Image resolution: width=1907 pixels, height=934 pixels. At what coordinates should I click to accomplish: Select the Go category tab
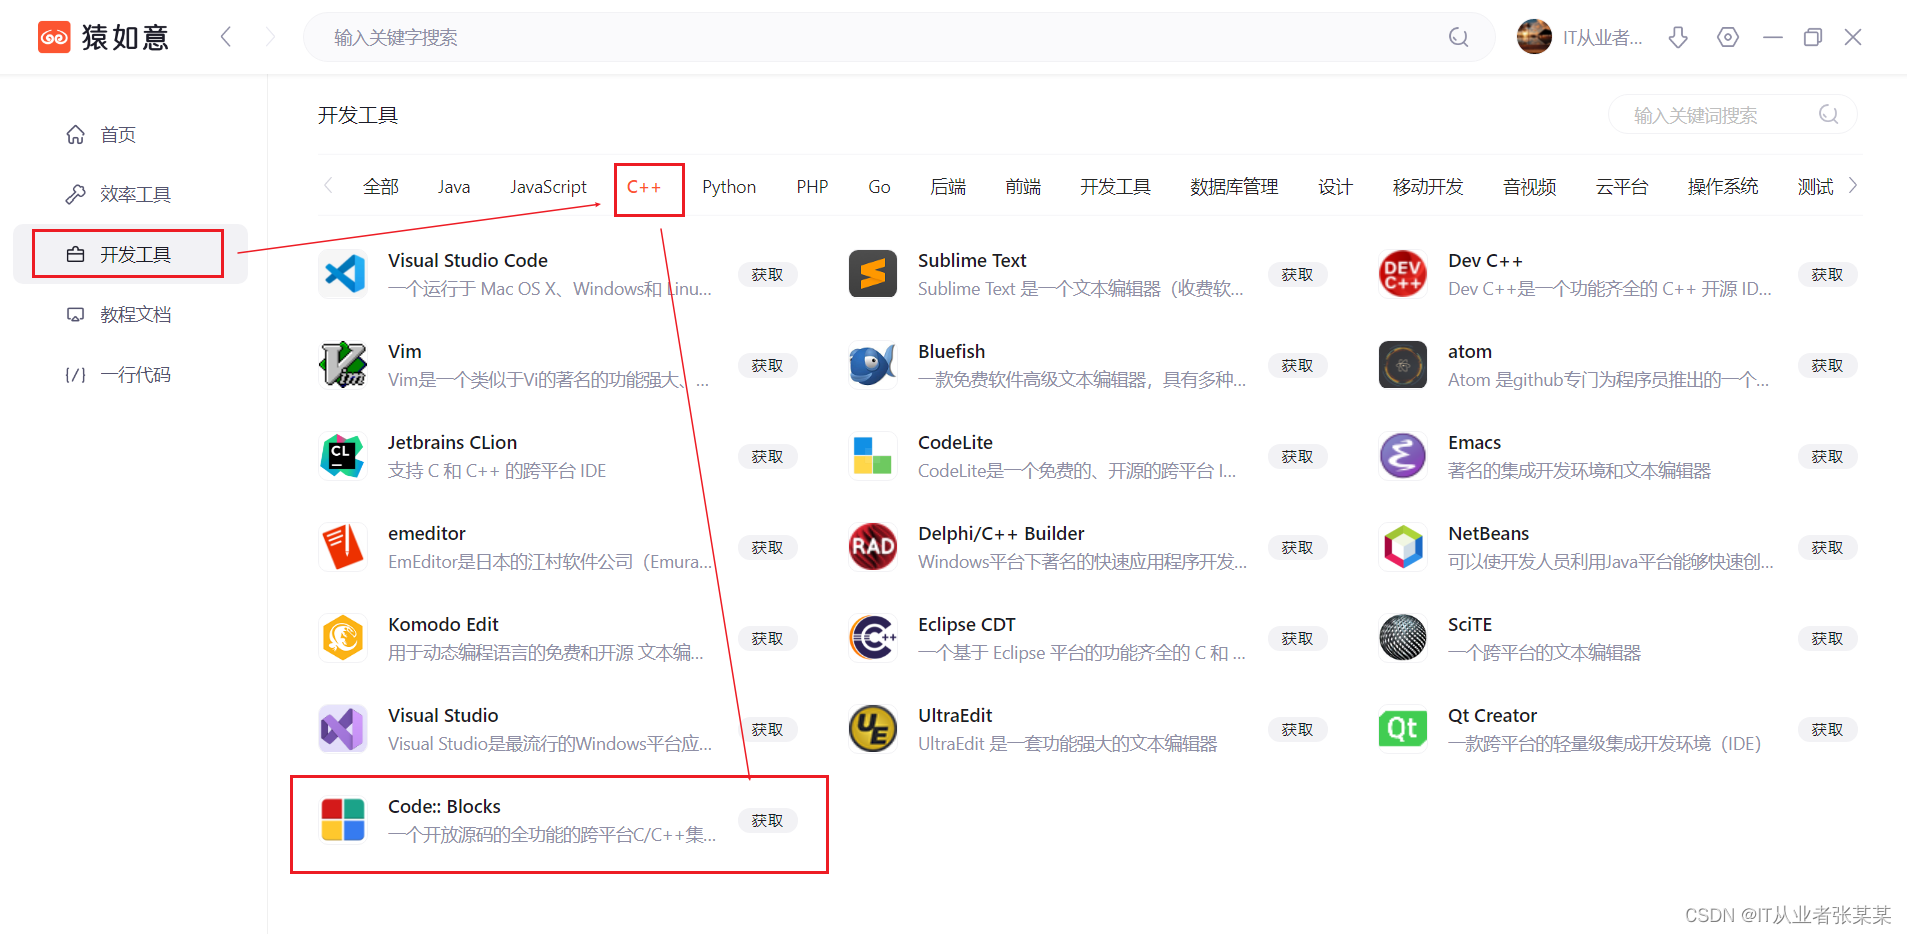879,187
